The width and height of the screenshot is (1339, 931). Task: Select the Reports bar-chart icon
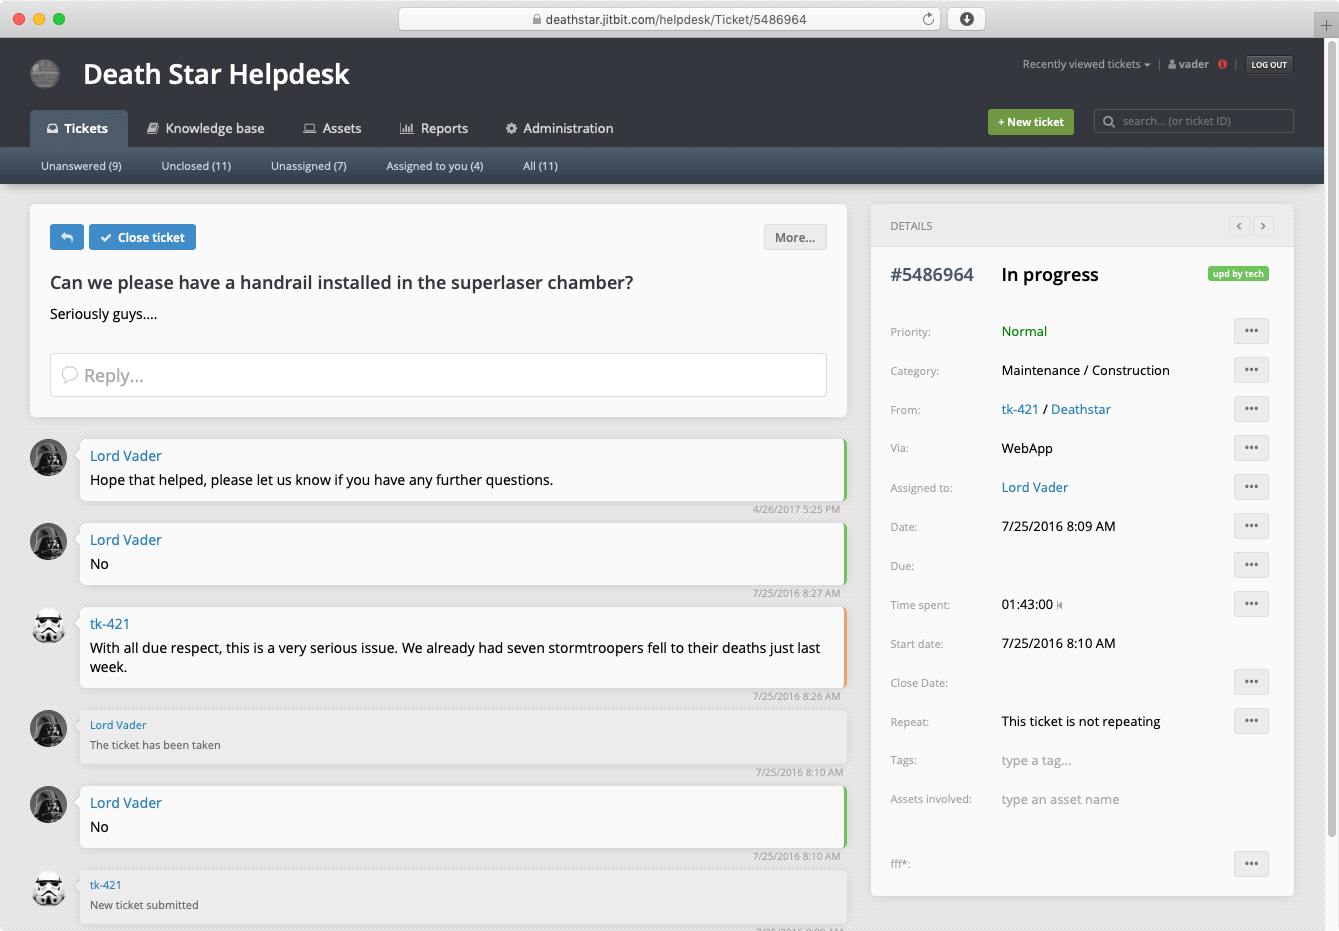[x=408, y=128]
